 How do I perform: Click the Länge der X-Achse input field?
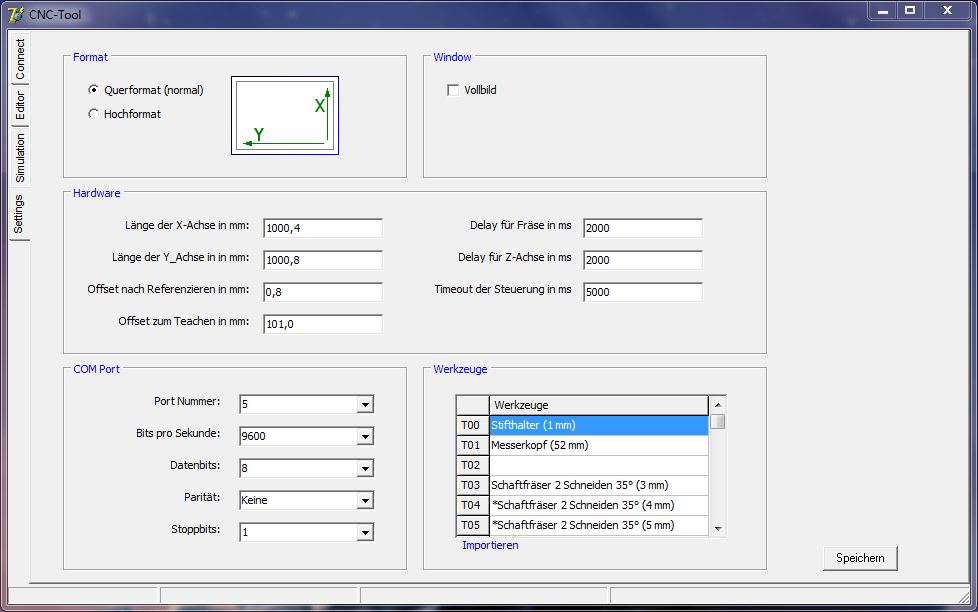click(323, 228)
